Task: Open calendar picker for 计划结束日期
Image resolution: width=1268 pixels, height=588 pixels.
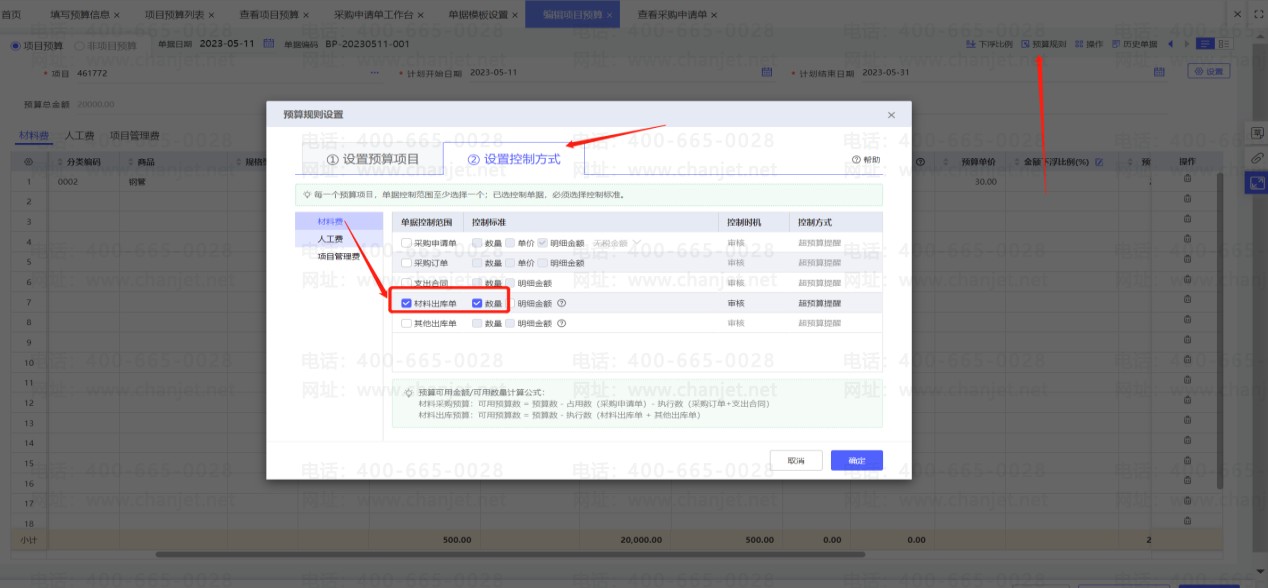Action: click(1158, 72)
